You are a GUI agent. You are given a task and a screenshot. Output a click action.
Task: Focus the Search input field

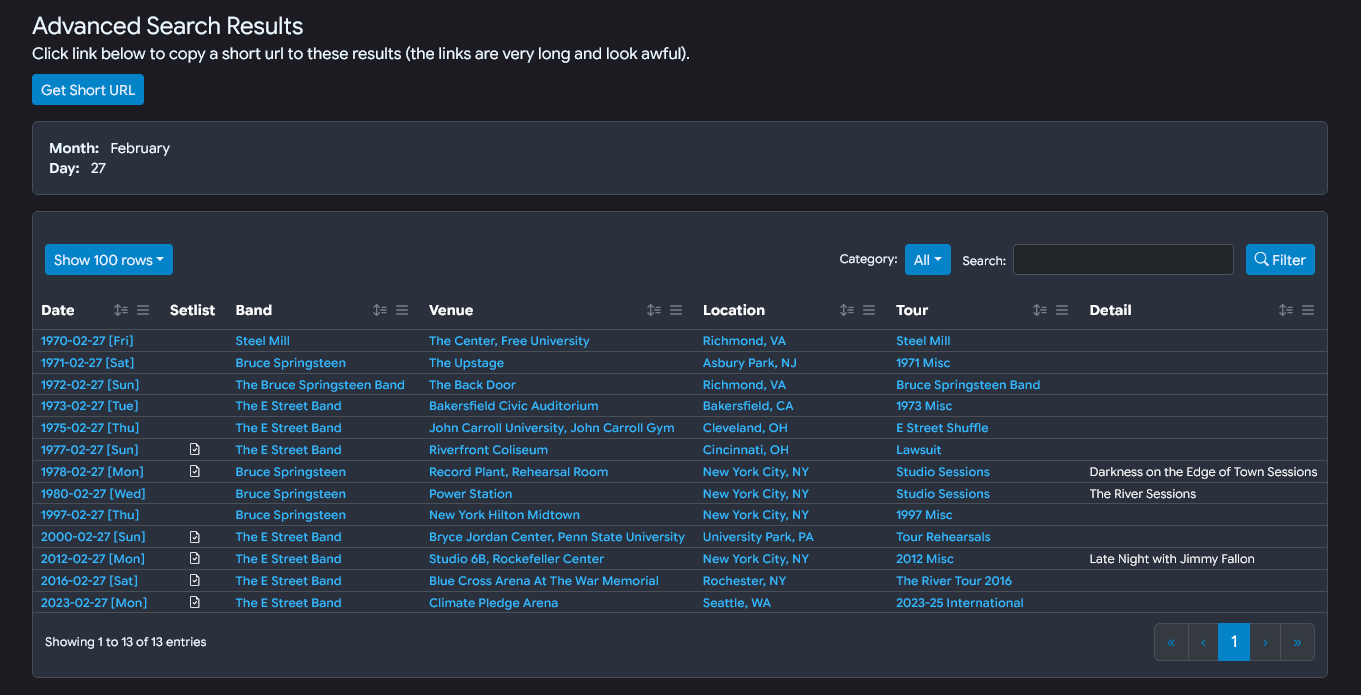[x=1123, y=260]
